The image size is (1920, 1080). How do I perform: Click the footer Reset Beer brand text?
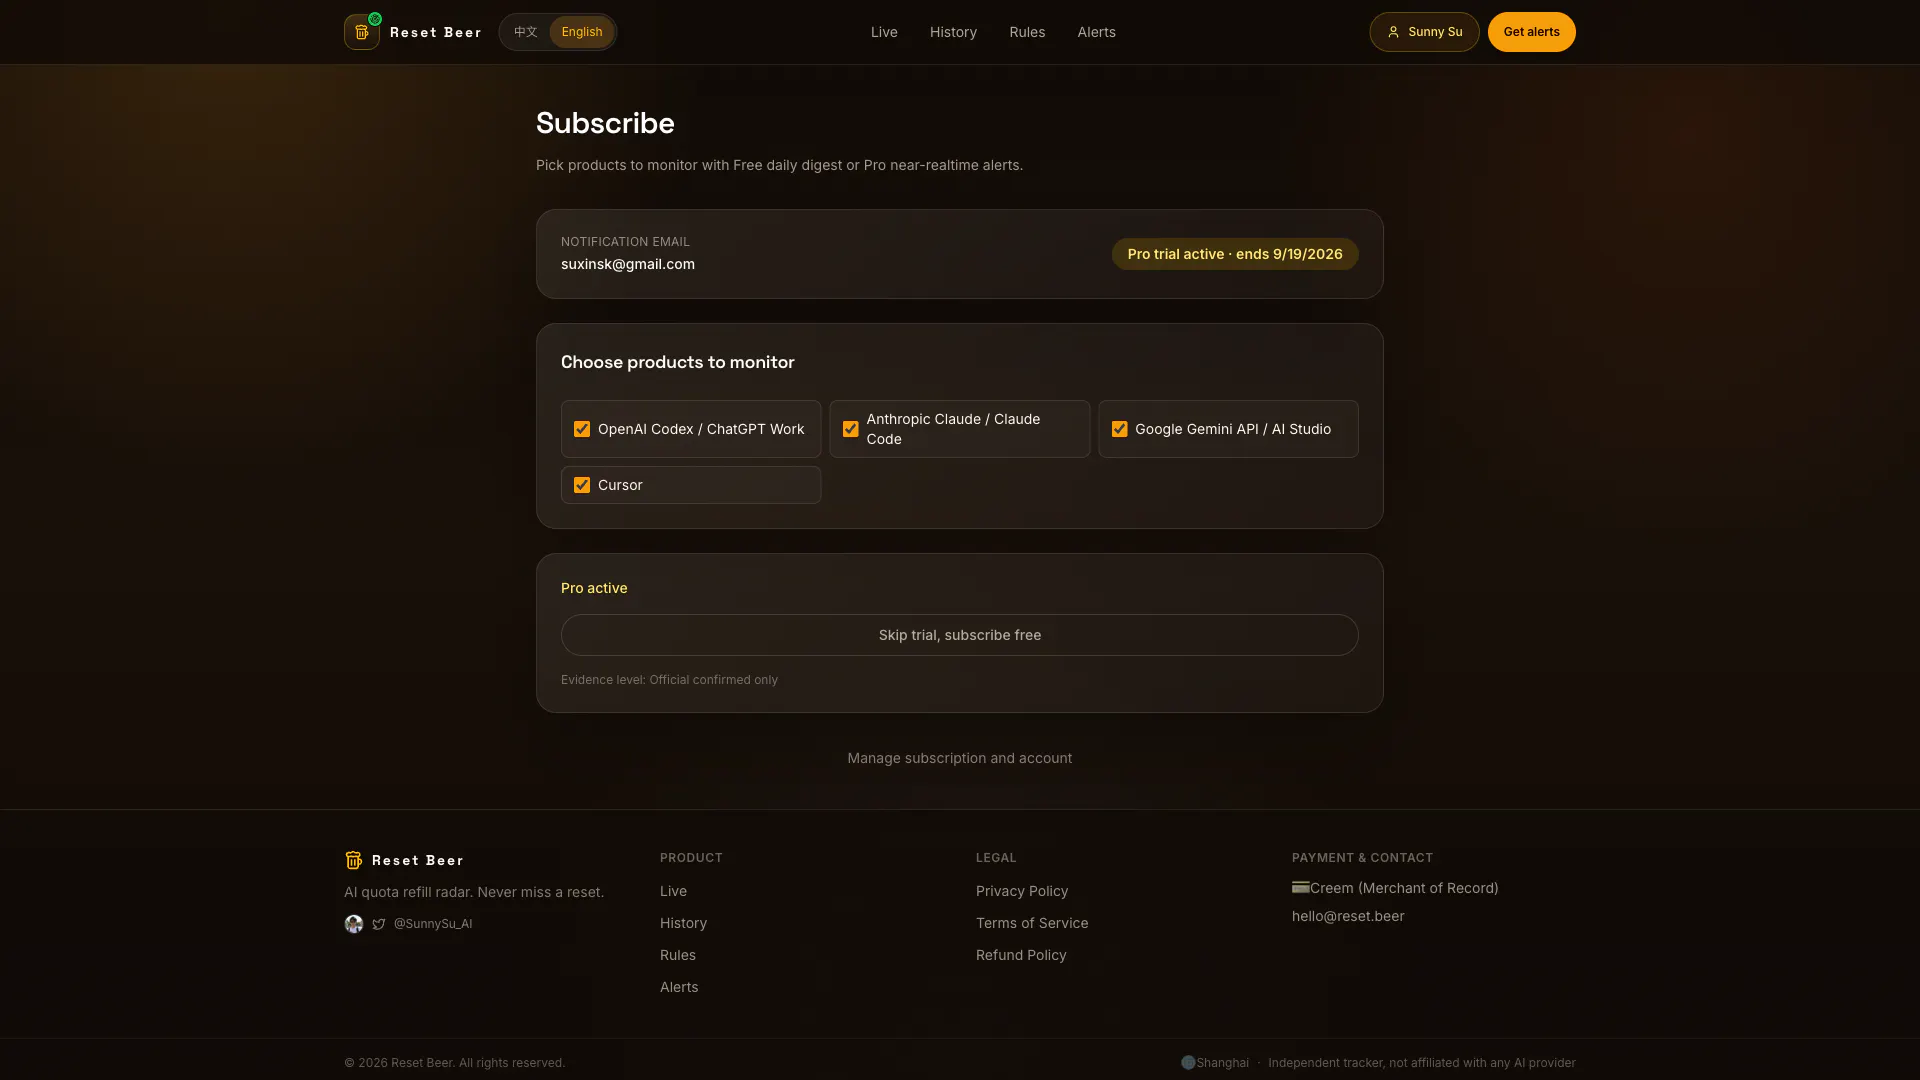click(418, 860)
